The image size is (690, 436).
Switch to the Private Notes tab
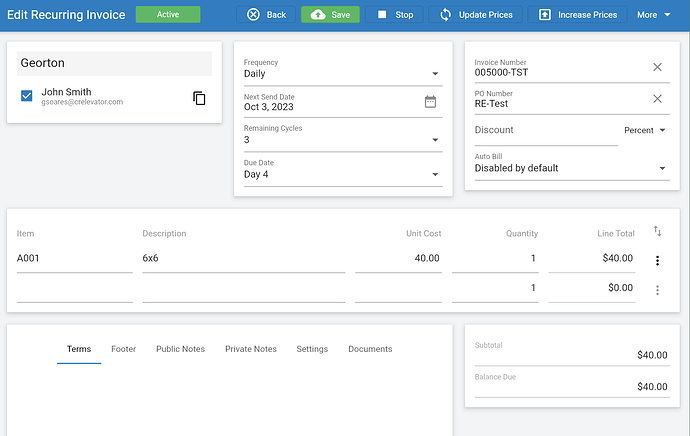[251, 349]
